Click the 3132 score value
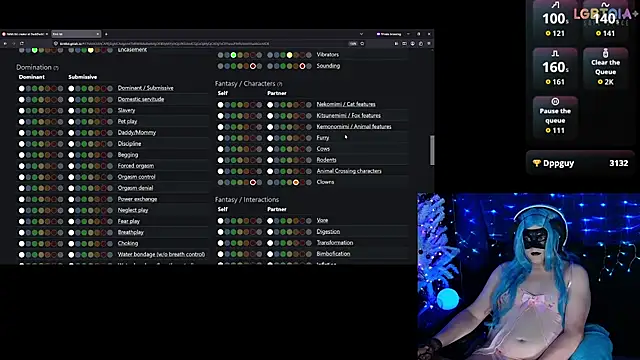 (618, 163)
